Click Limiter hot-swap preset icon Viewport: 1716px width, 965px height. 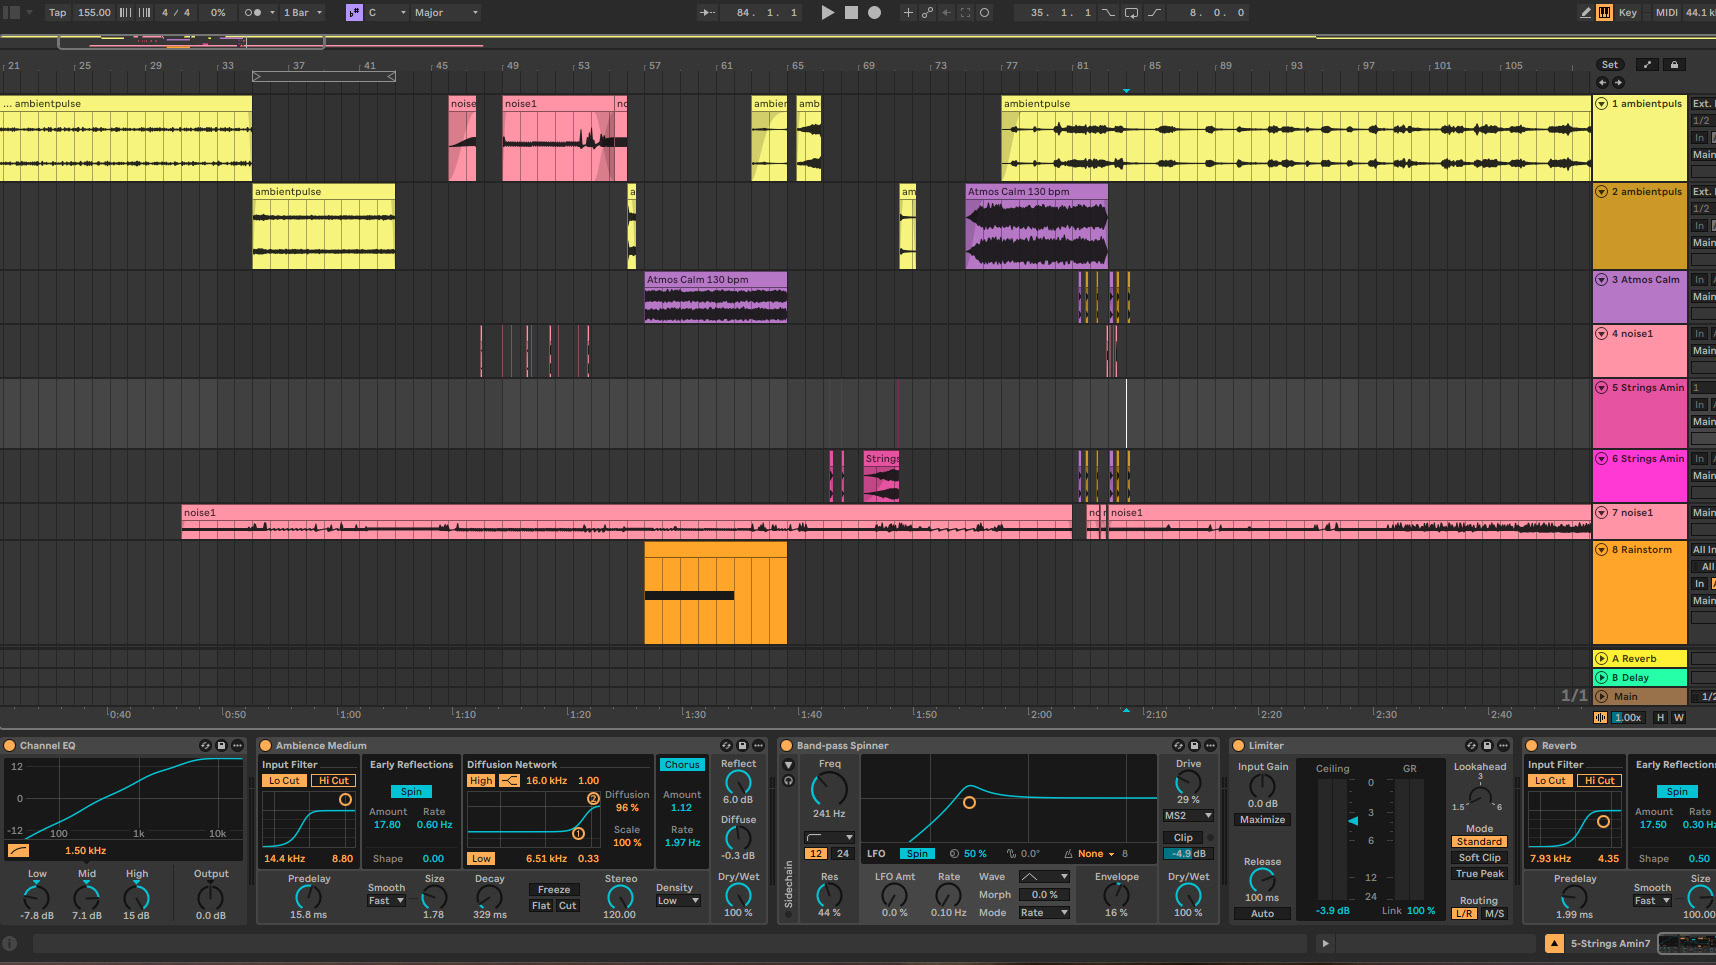click(x=1471, y=745)
